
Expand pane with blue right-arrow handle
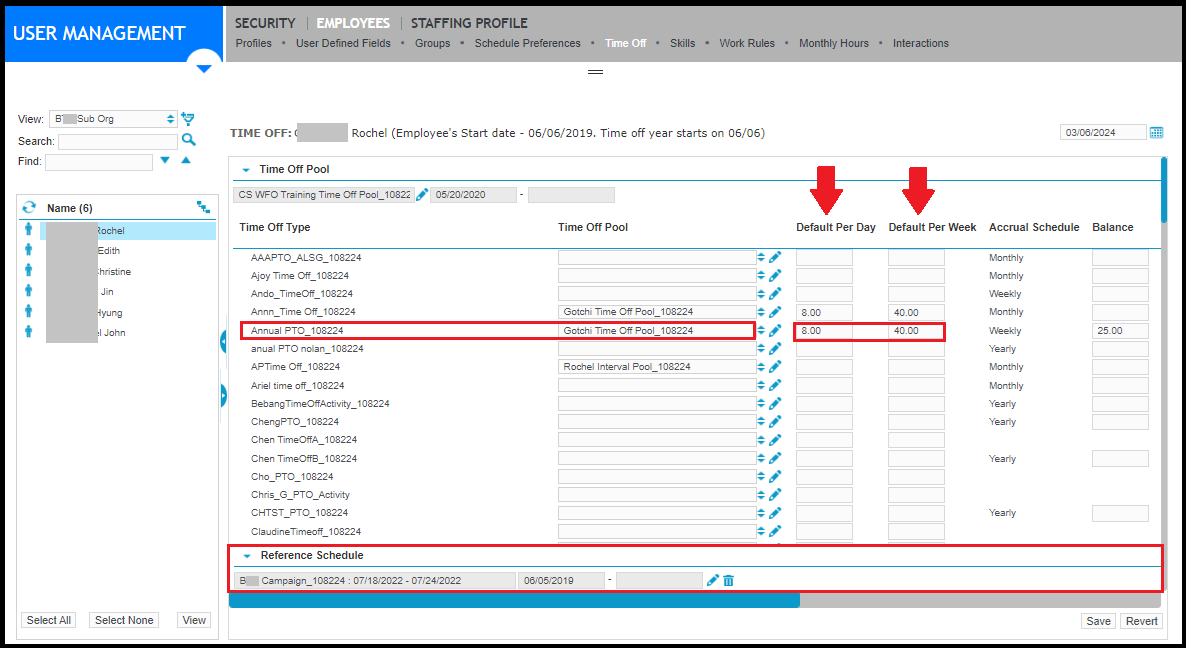(223, 395)
